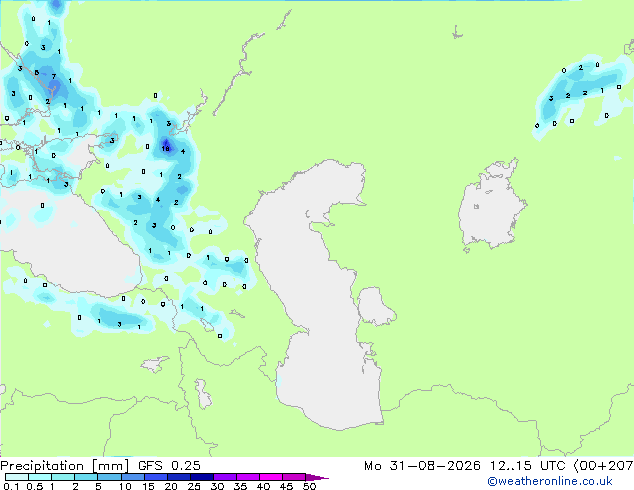The height and width of the screenshot is (490, 634).
Task: Click the Precipitation [mm] title text
Action: 65,466
